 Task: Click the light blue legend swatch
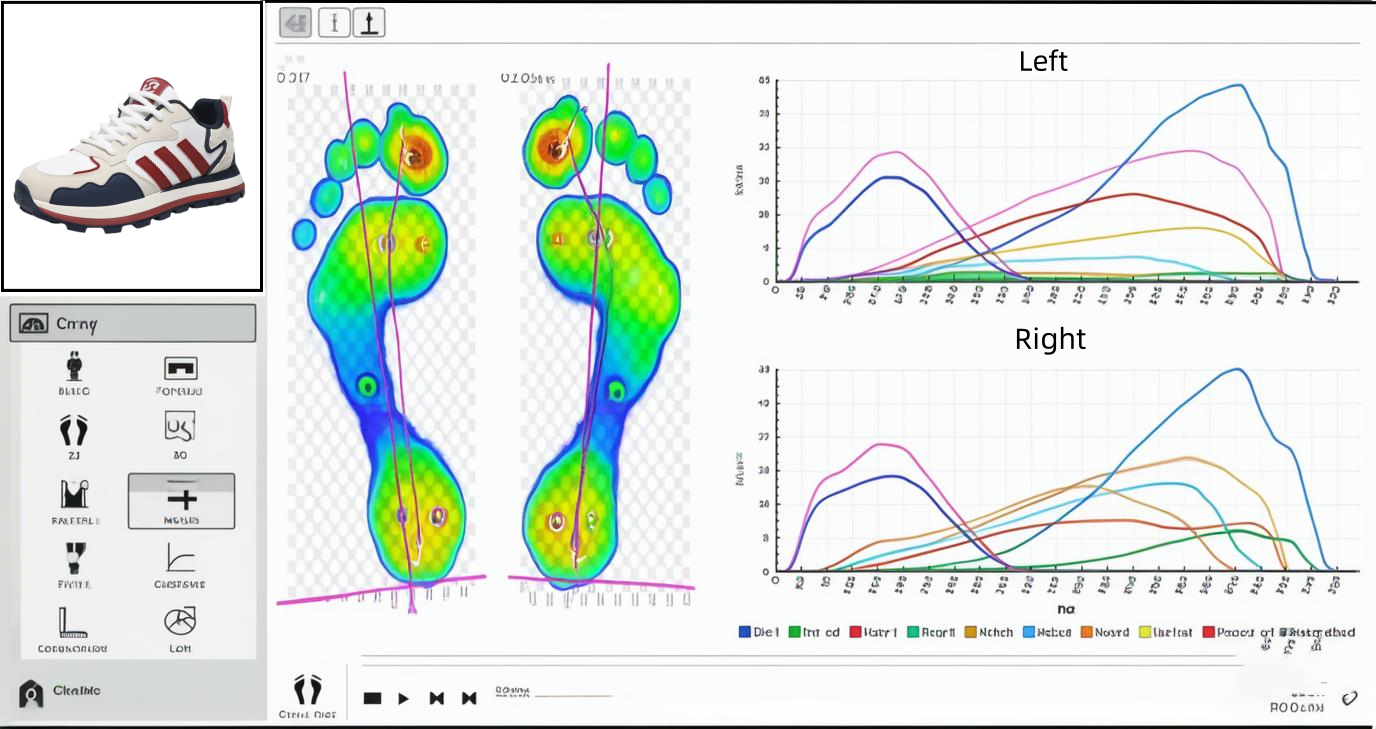click(x=1028, y=632)
